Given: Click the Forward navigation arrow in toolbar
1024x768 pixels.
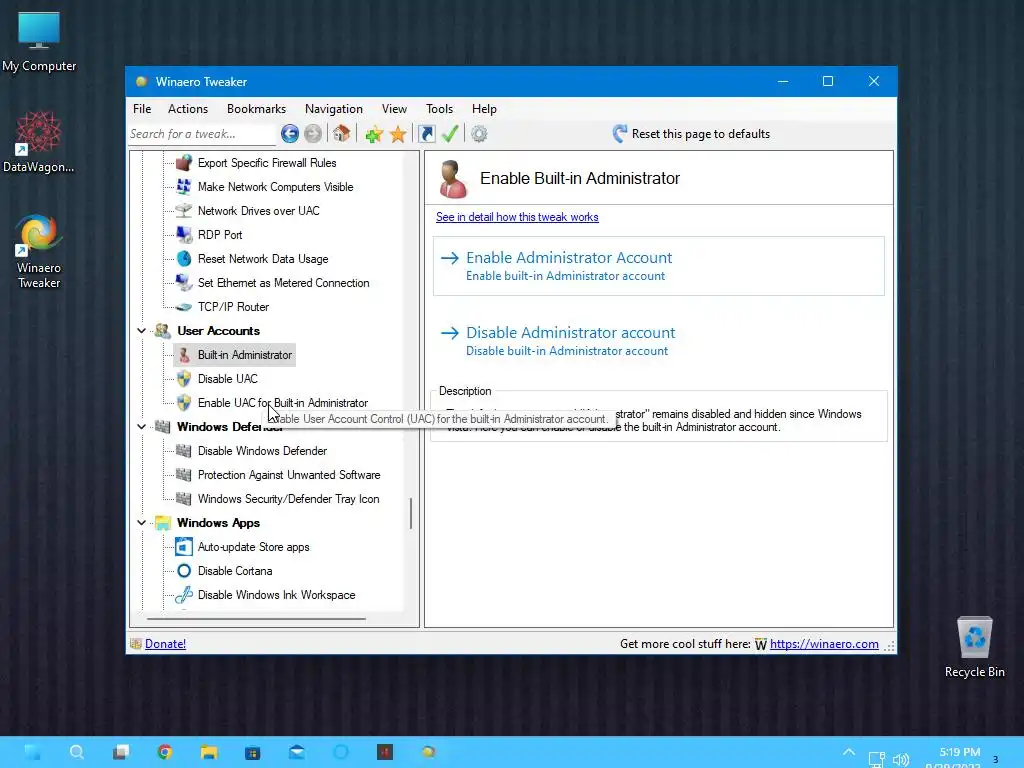Looking at the screenshot, I should [313, 134].
